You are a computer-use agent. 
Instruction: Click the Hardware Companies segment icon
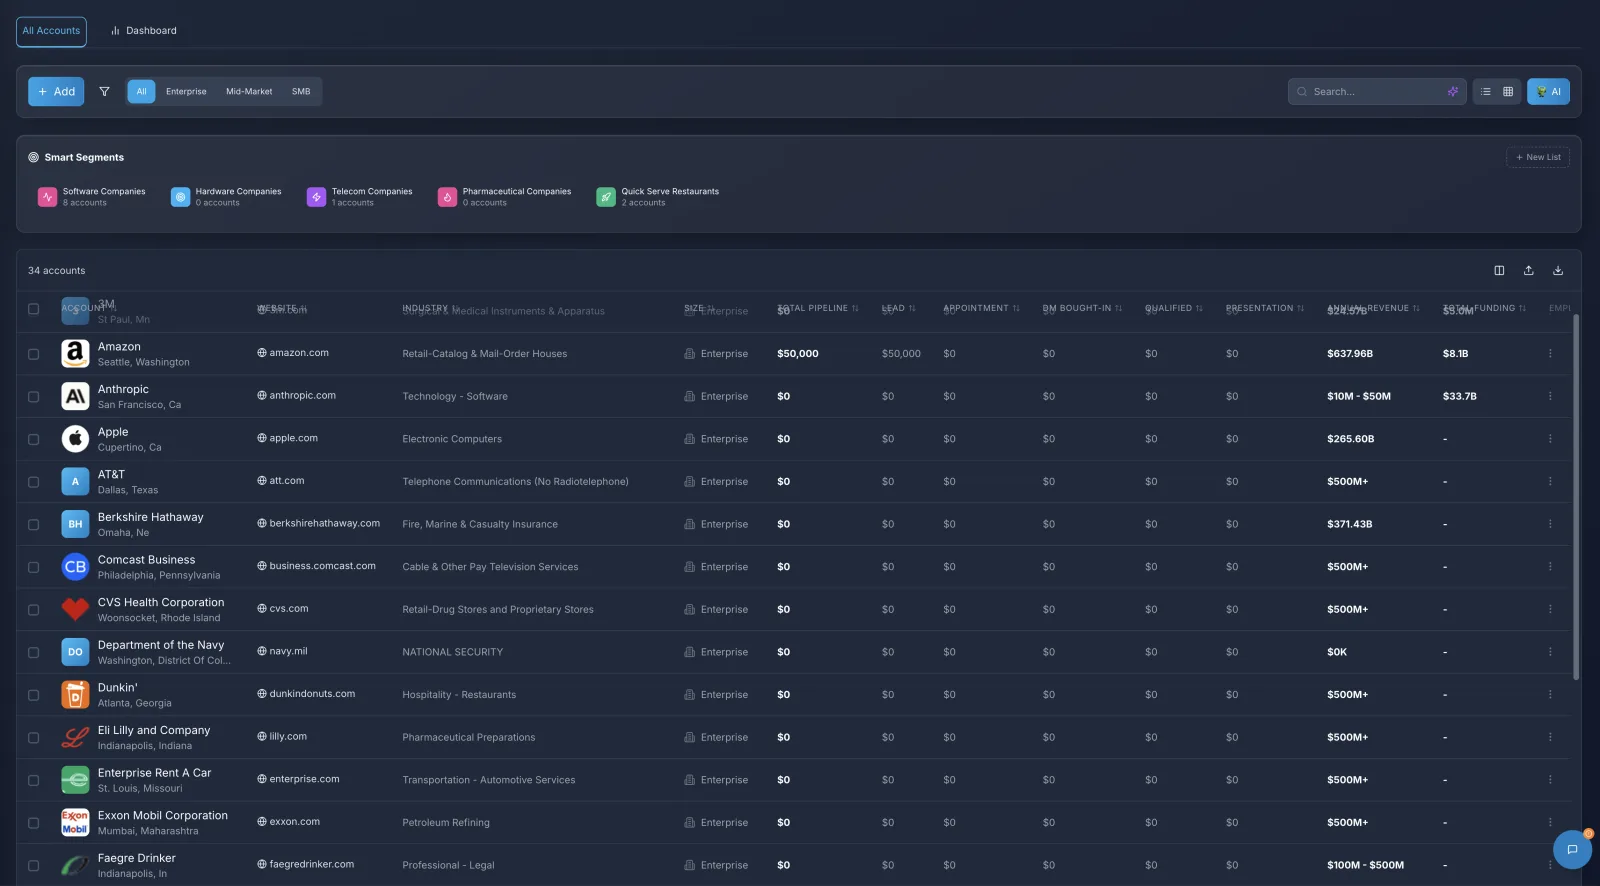180,197
